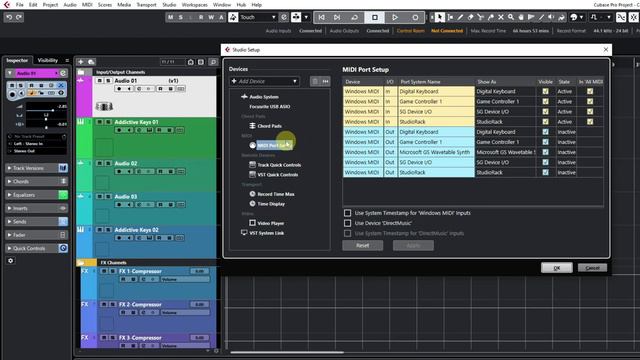Image resolution: width=640 pixels, height=360 pixels.
Task: Uncheck Visible for Microsoft GS Wavetable Synth
Action: click(545, 152)
